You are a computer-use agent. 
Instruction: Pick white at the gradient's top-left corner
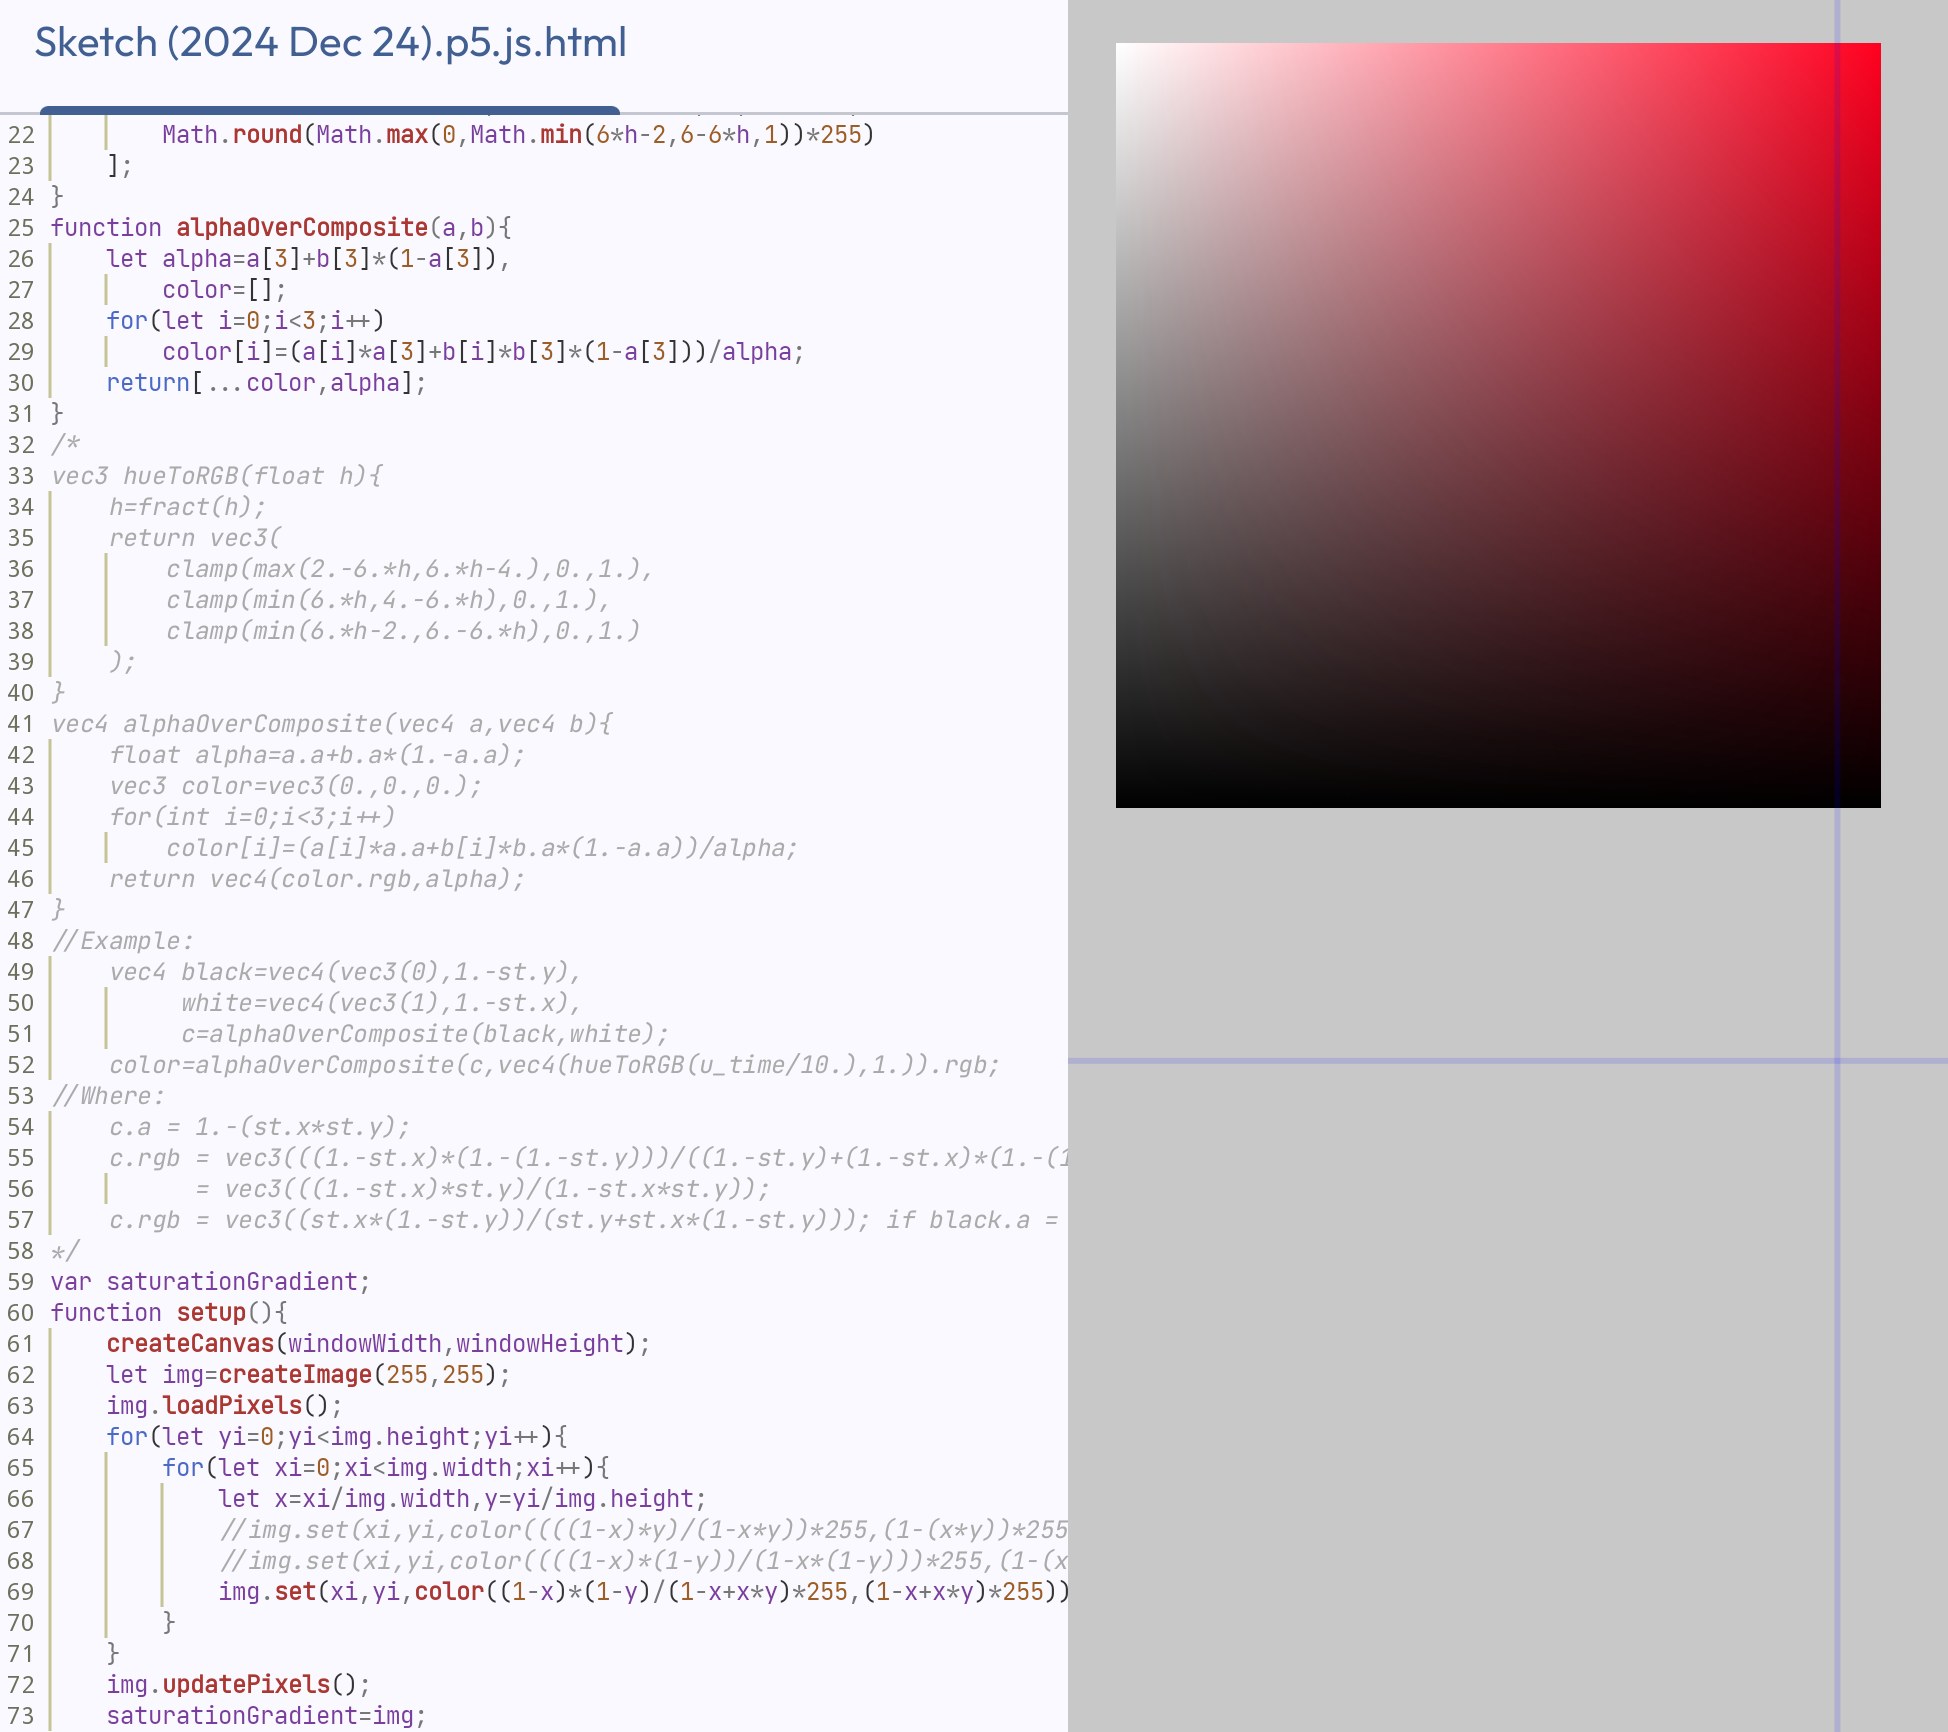(x=1121, y=48)
